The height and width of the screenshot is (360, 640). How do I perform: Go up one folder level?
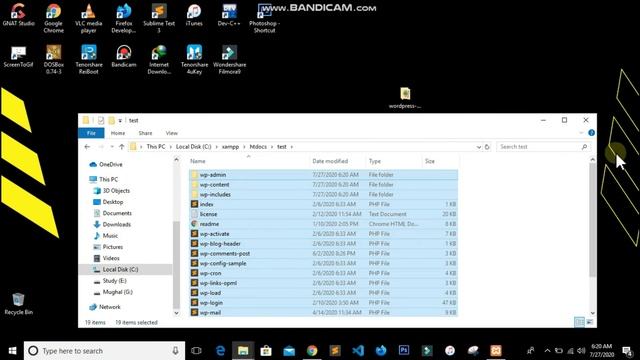tap(122, 147)
